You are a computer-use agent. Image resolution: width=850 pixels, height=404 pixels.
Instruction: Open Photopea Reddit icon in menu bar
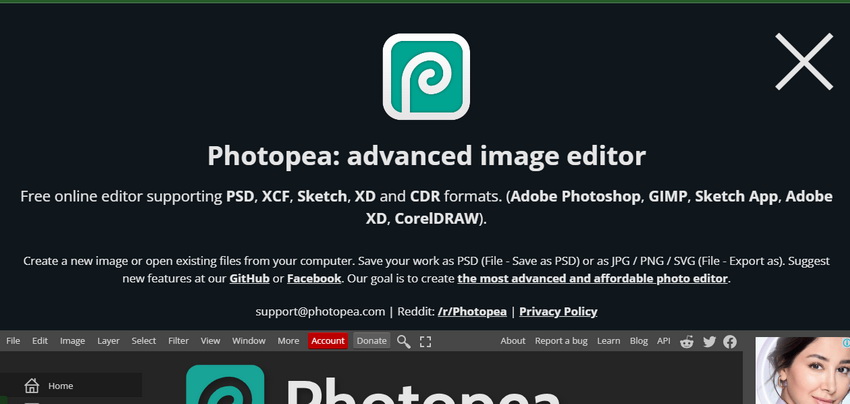[687, 341]
